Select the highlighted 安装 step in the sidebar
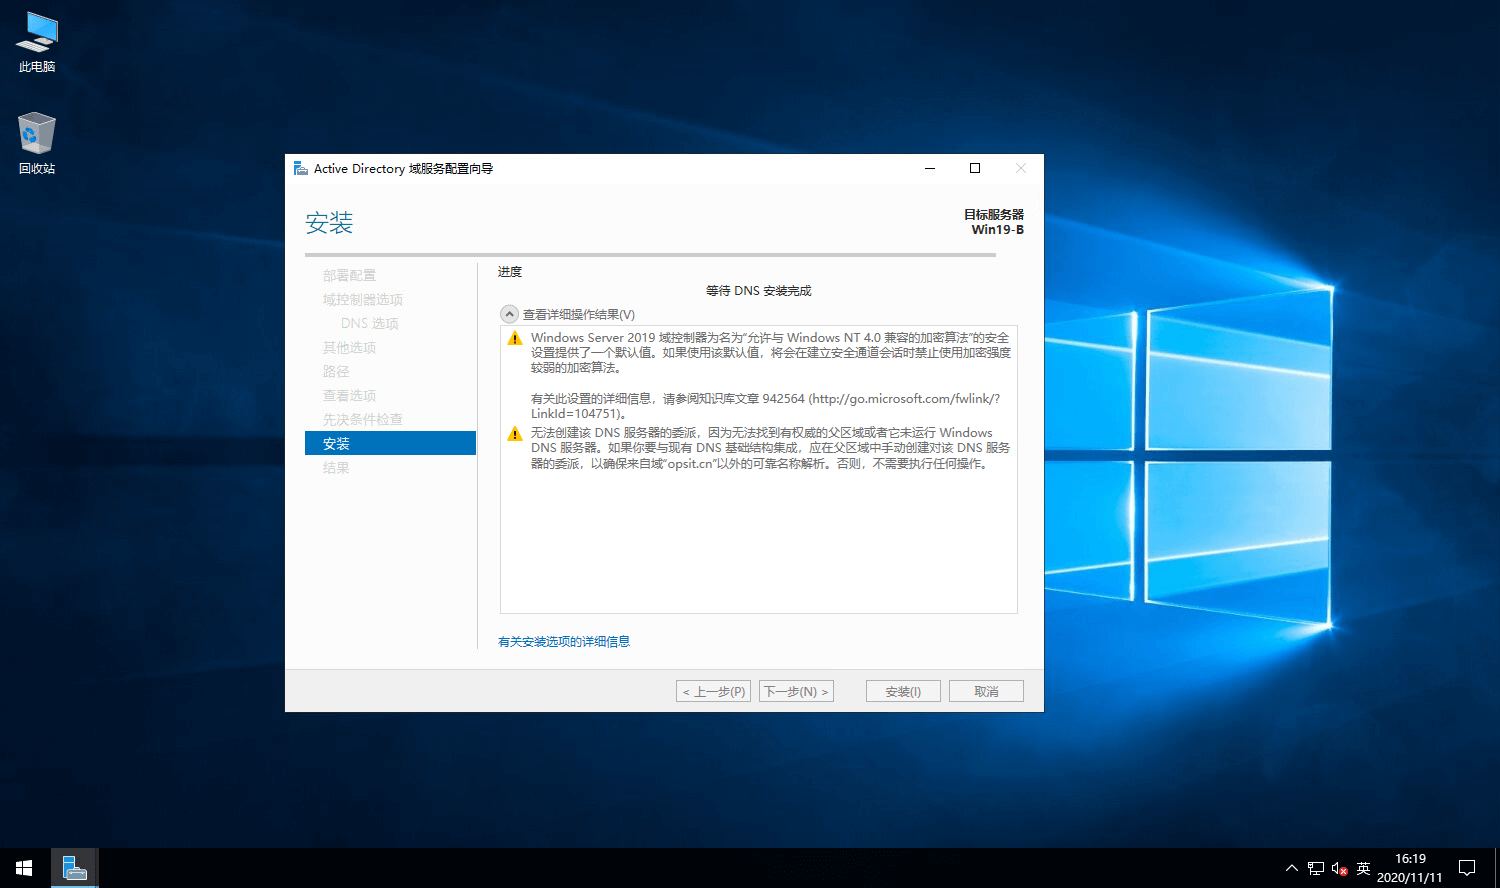The image size is (1500, 888). [390, 443]
